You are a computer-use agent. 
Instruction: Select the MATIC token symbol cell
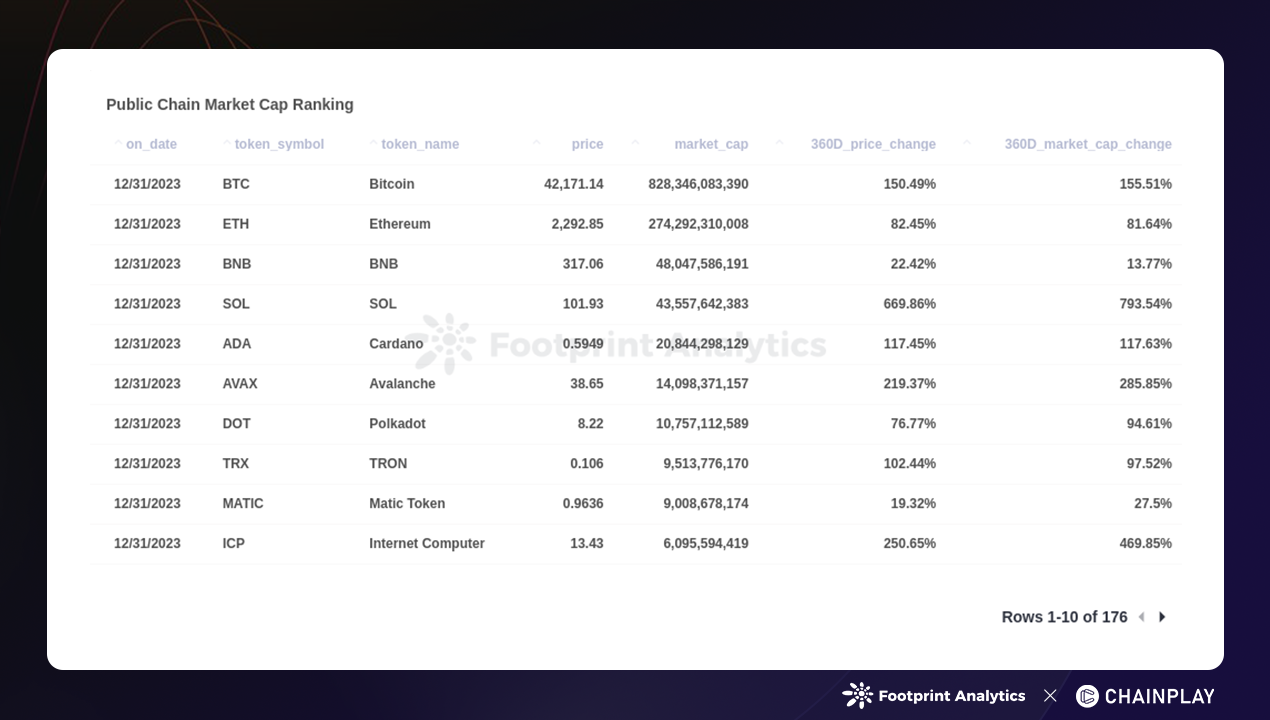[243, 504]
